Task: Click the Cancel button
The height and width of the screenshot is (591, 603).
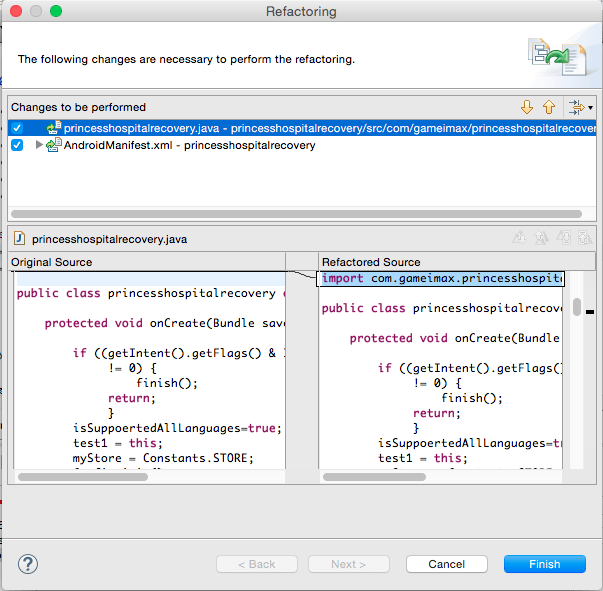Action: 446,564
